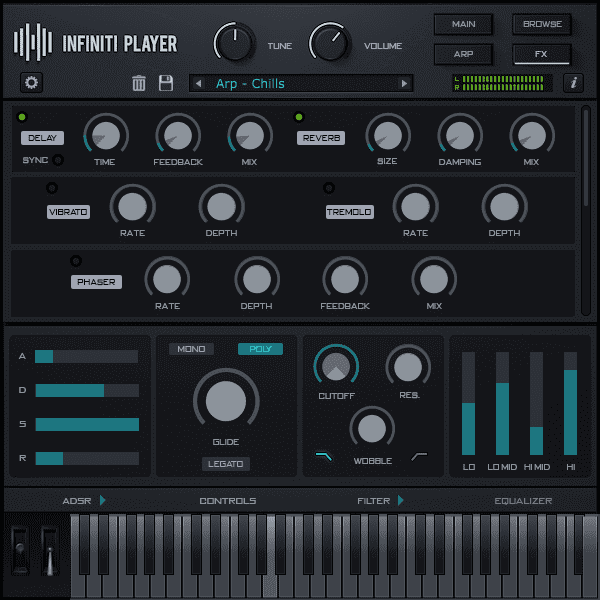Screen dimensions: 600x600
Task: Toggle the Delay power LED
Action: (x=22, y=117)
